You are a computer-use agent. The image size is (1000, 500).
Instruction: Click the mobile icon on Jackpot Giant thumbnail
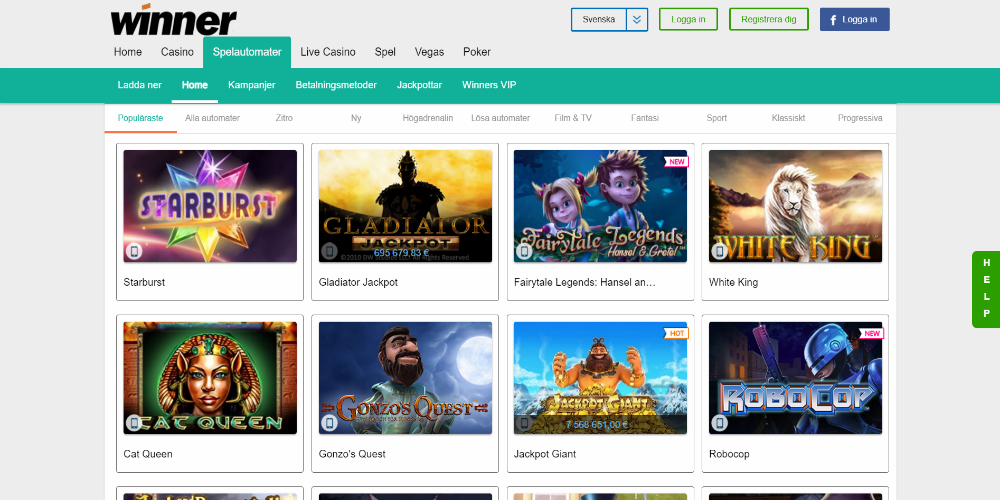click(x=524, y=422)
